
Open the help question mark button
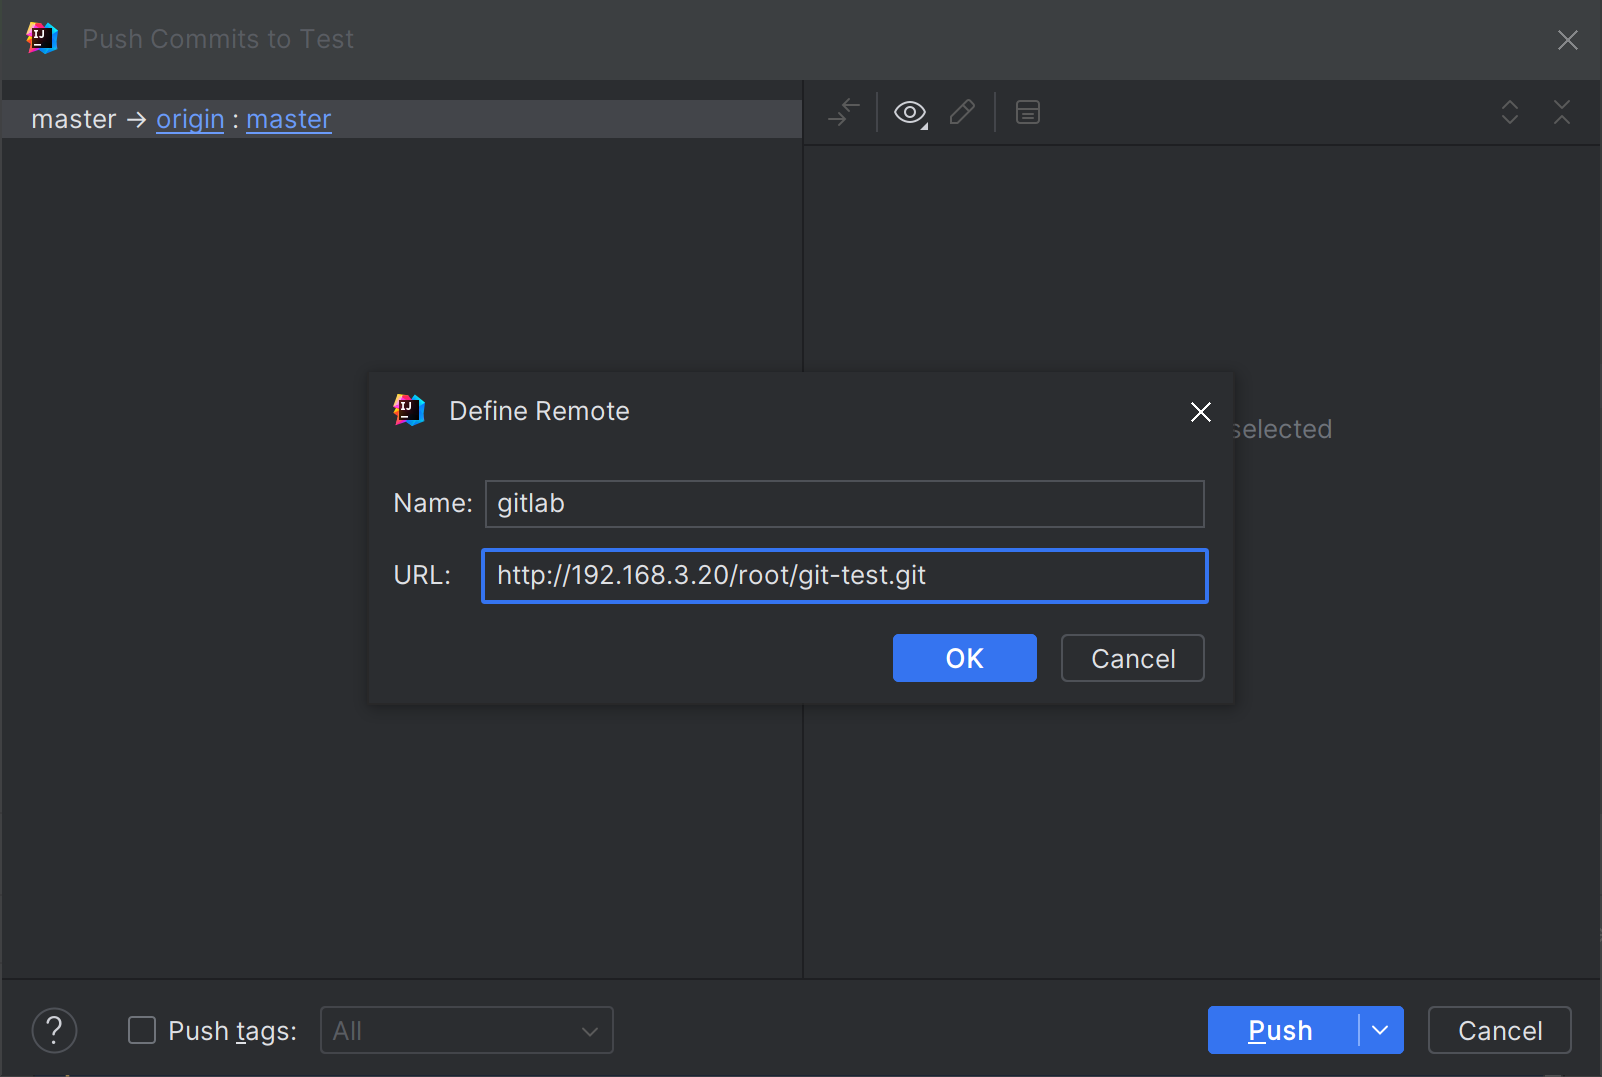(x=54, y=1030)
